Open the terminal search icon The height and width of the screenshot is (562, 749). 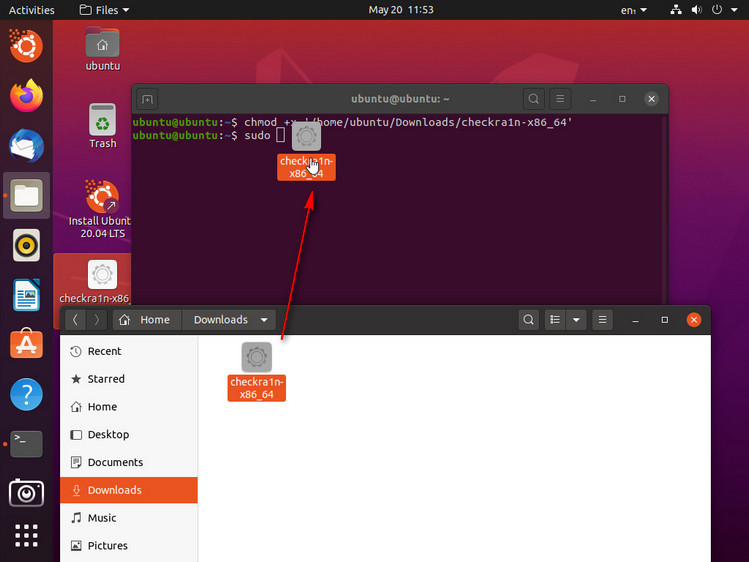point(534,99)
